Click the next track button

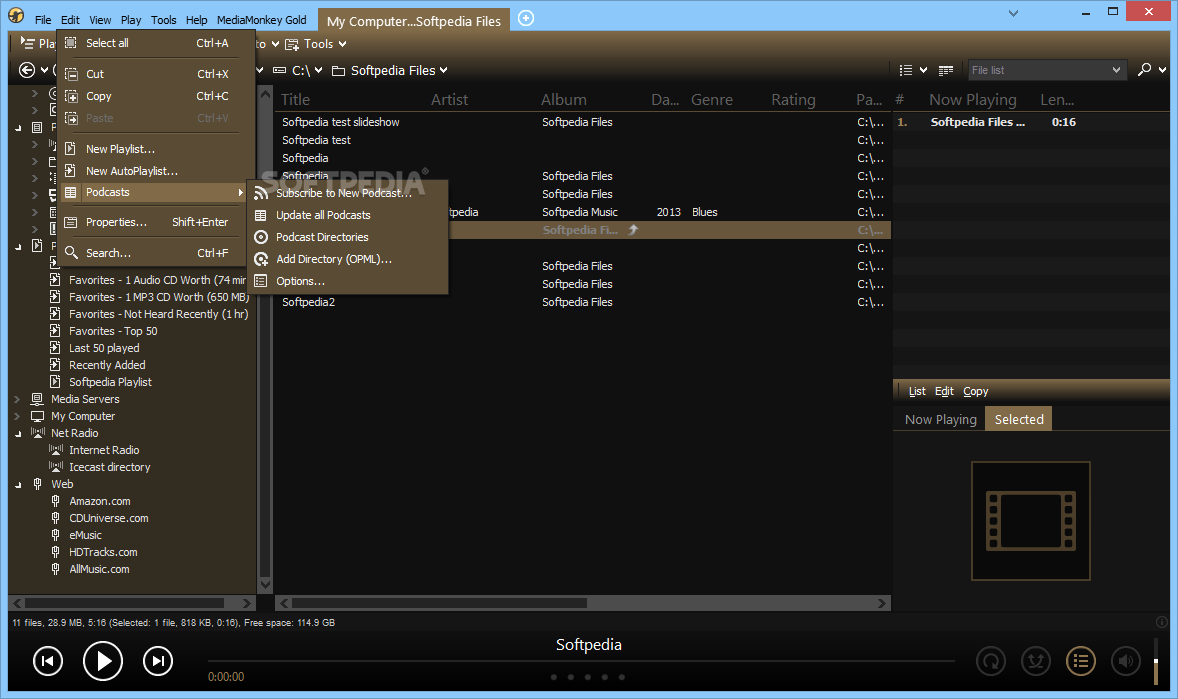158,661
